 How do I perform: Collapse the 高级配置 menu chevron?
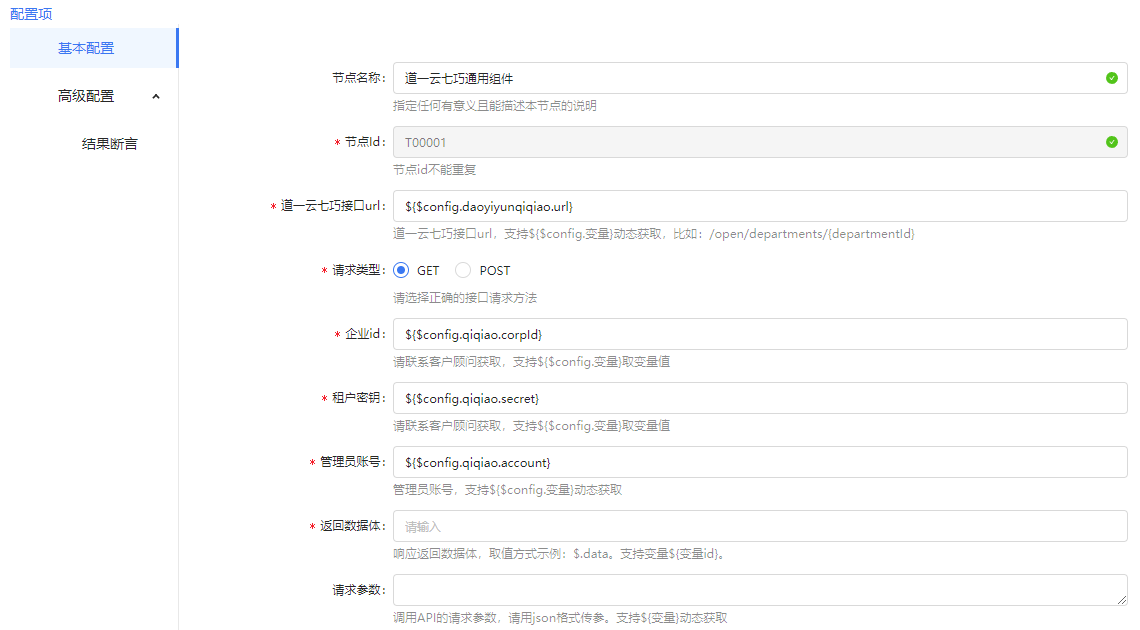tap(155, 96)
